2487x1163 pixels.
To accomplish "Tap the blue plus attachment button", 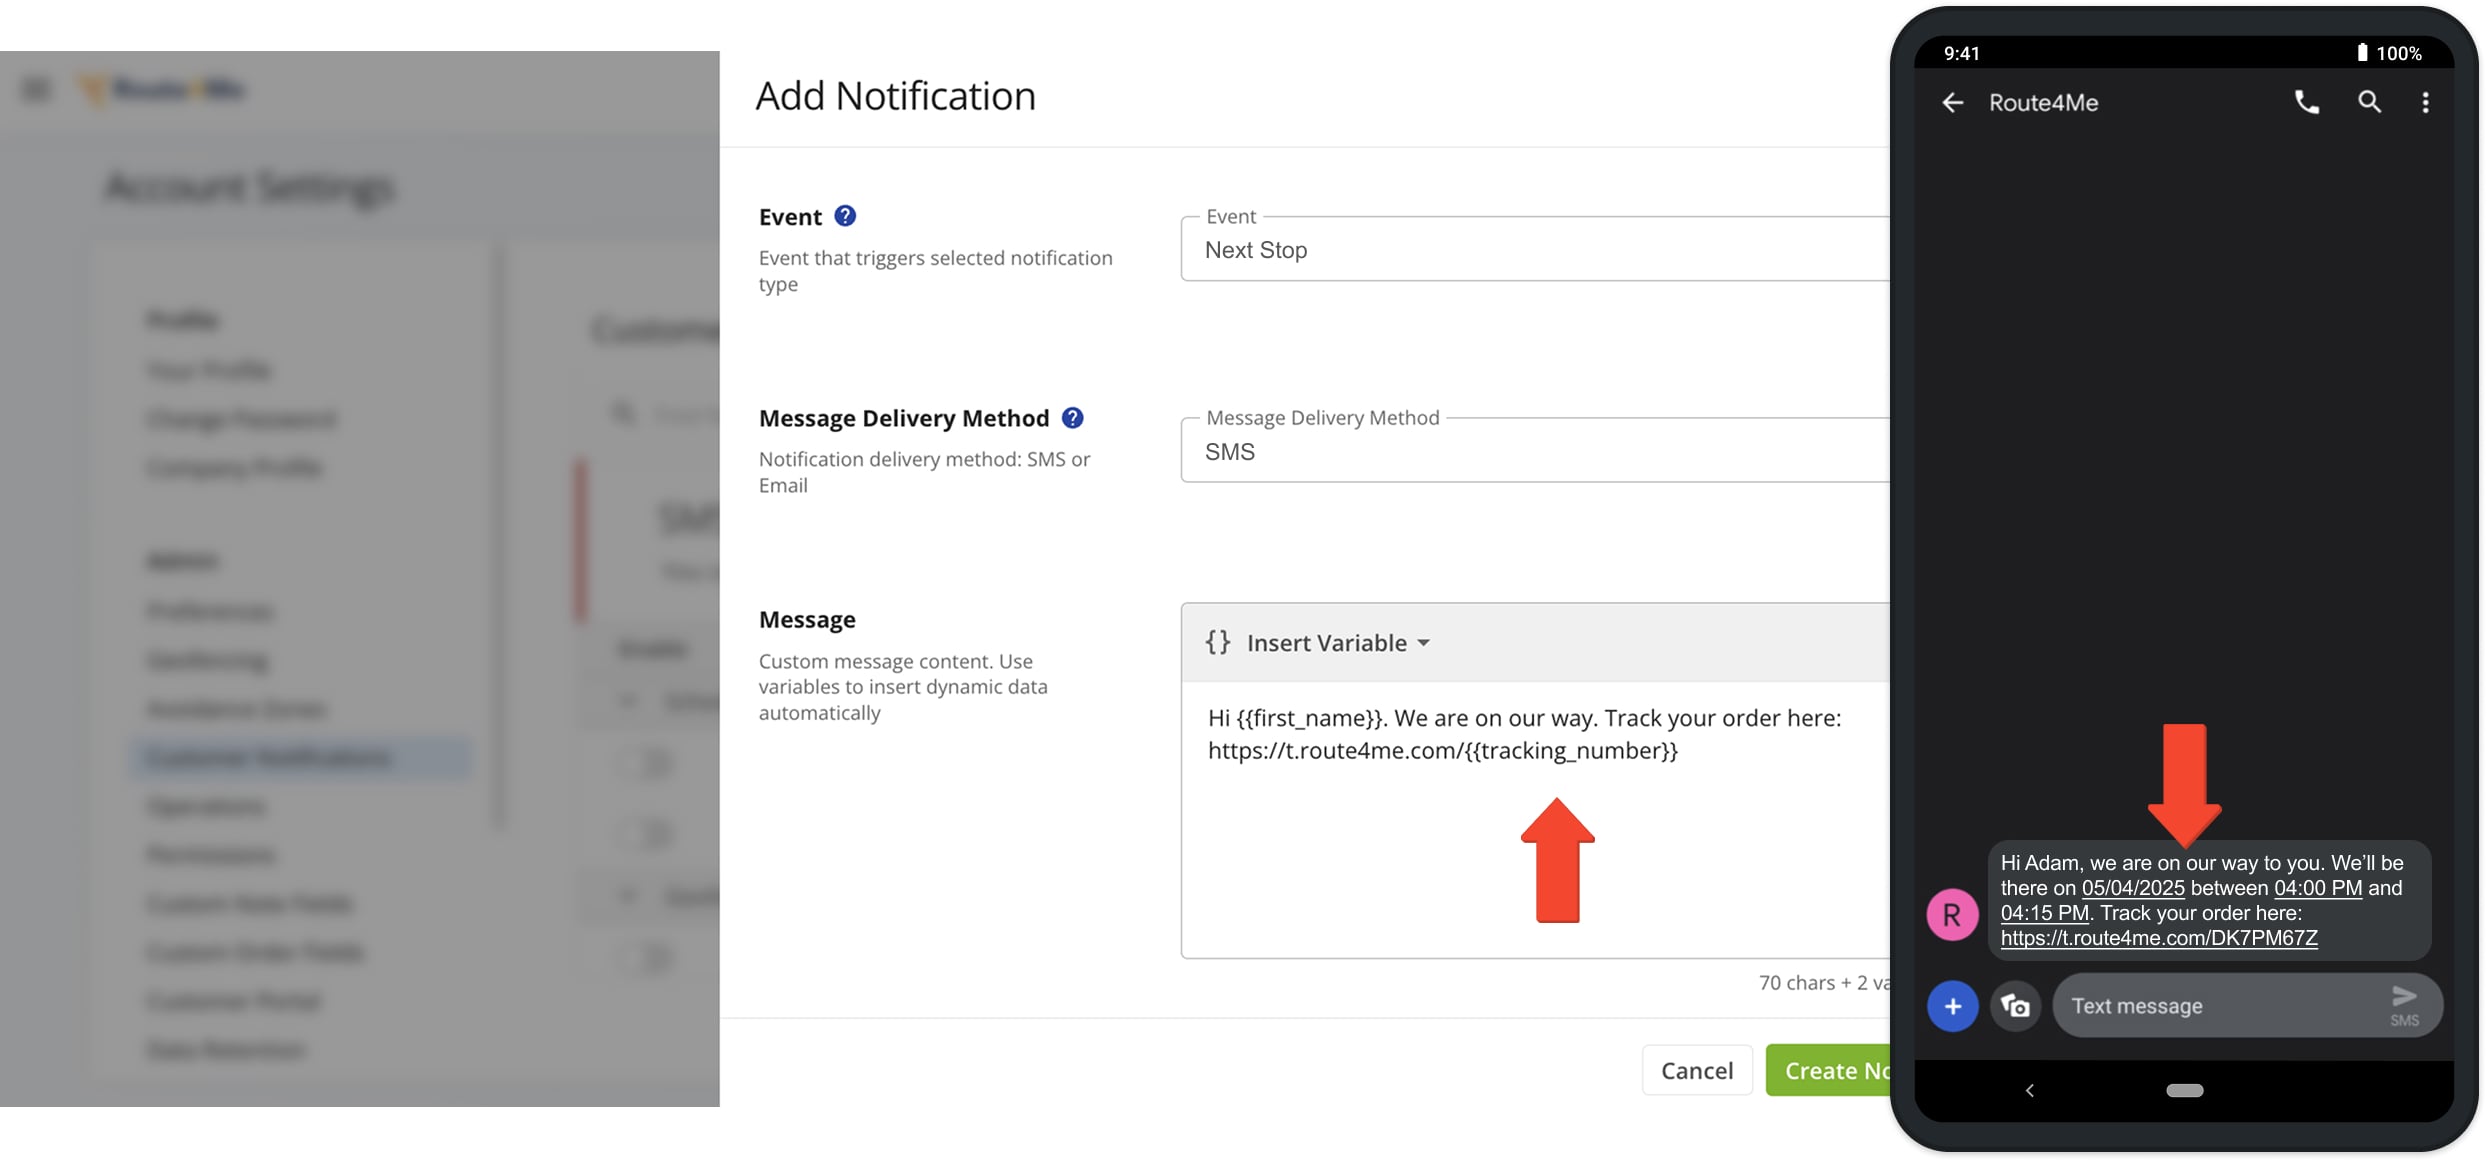I will tap(1952, 1006).
